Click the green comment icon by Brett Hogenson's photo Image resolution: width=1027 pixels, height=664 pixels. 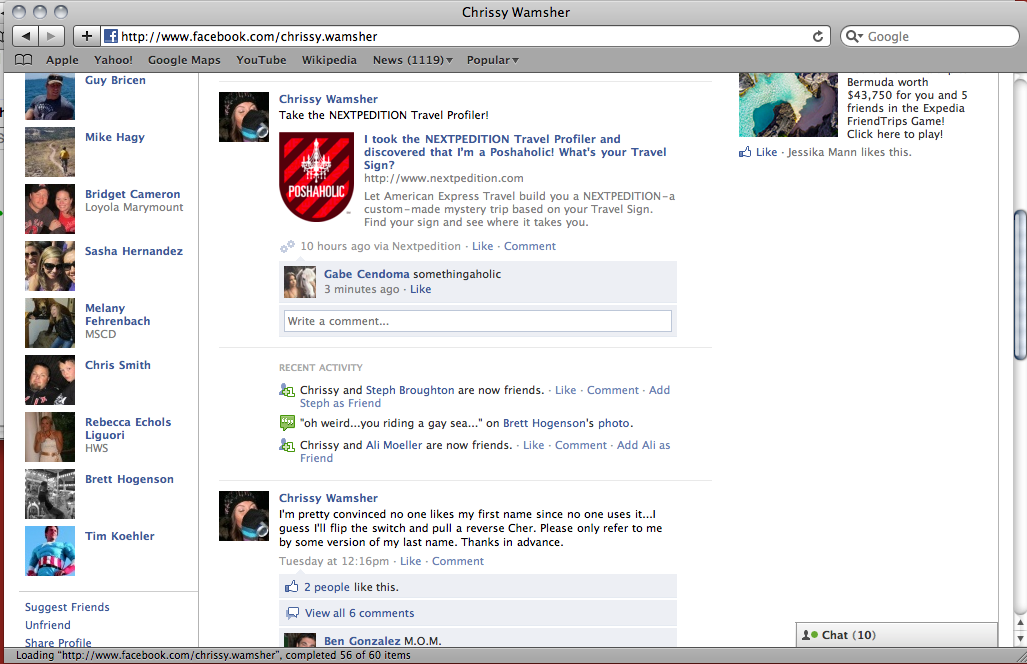(287, 422)
